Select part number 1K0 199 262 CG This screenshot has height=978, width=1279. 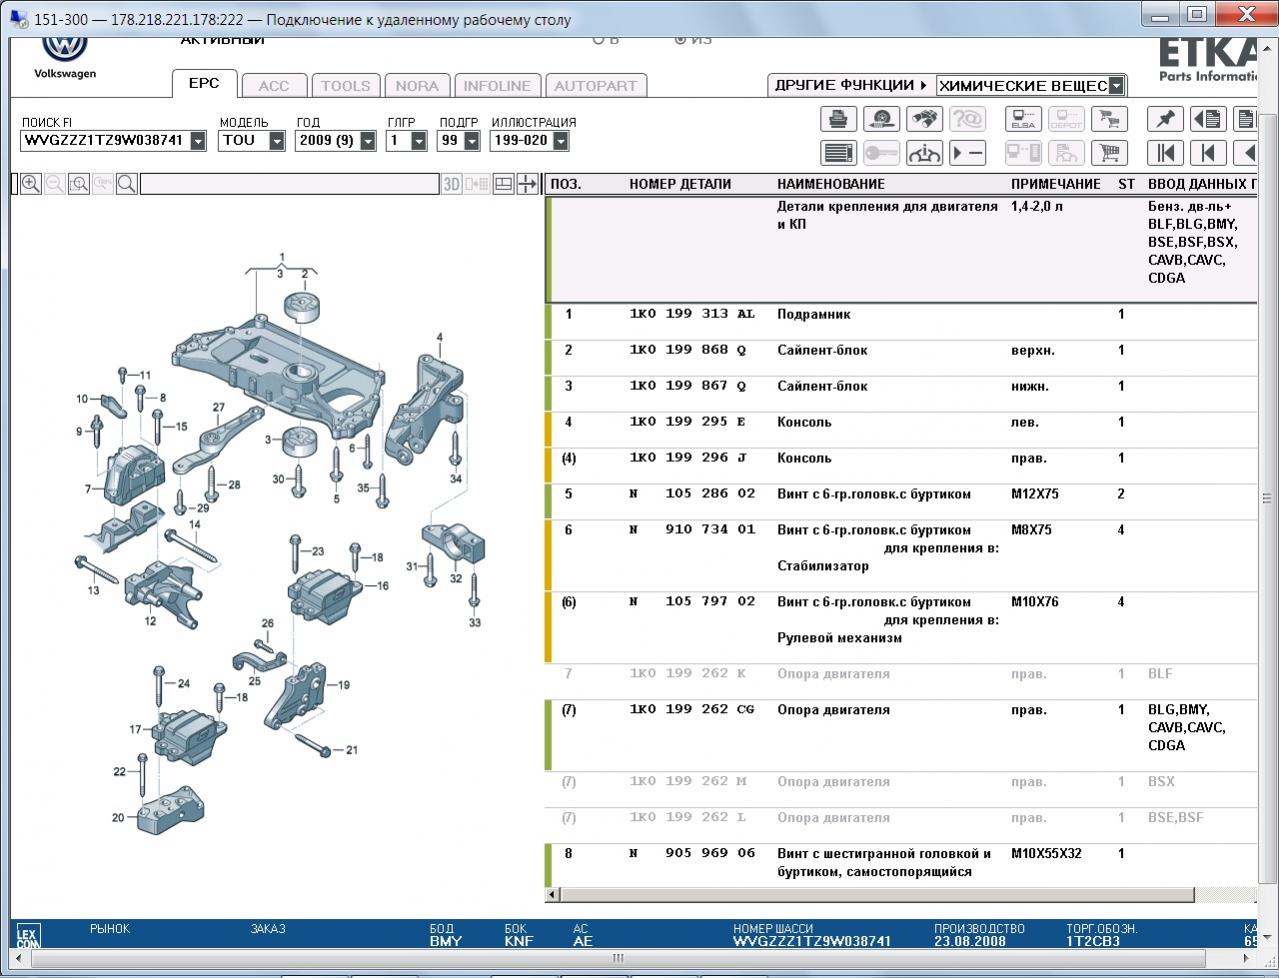pos(692,710)
